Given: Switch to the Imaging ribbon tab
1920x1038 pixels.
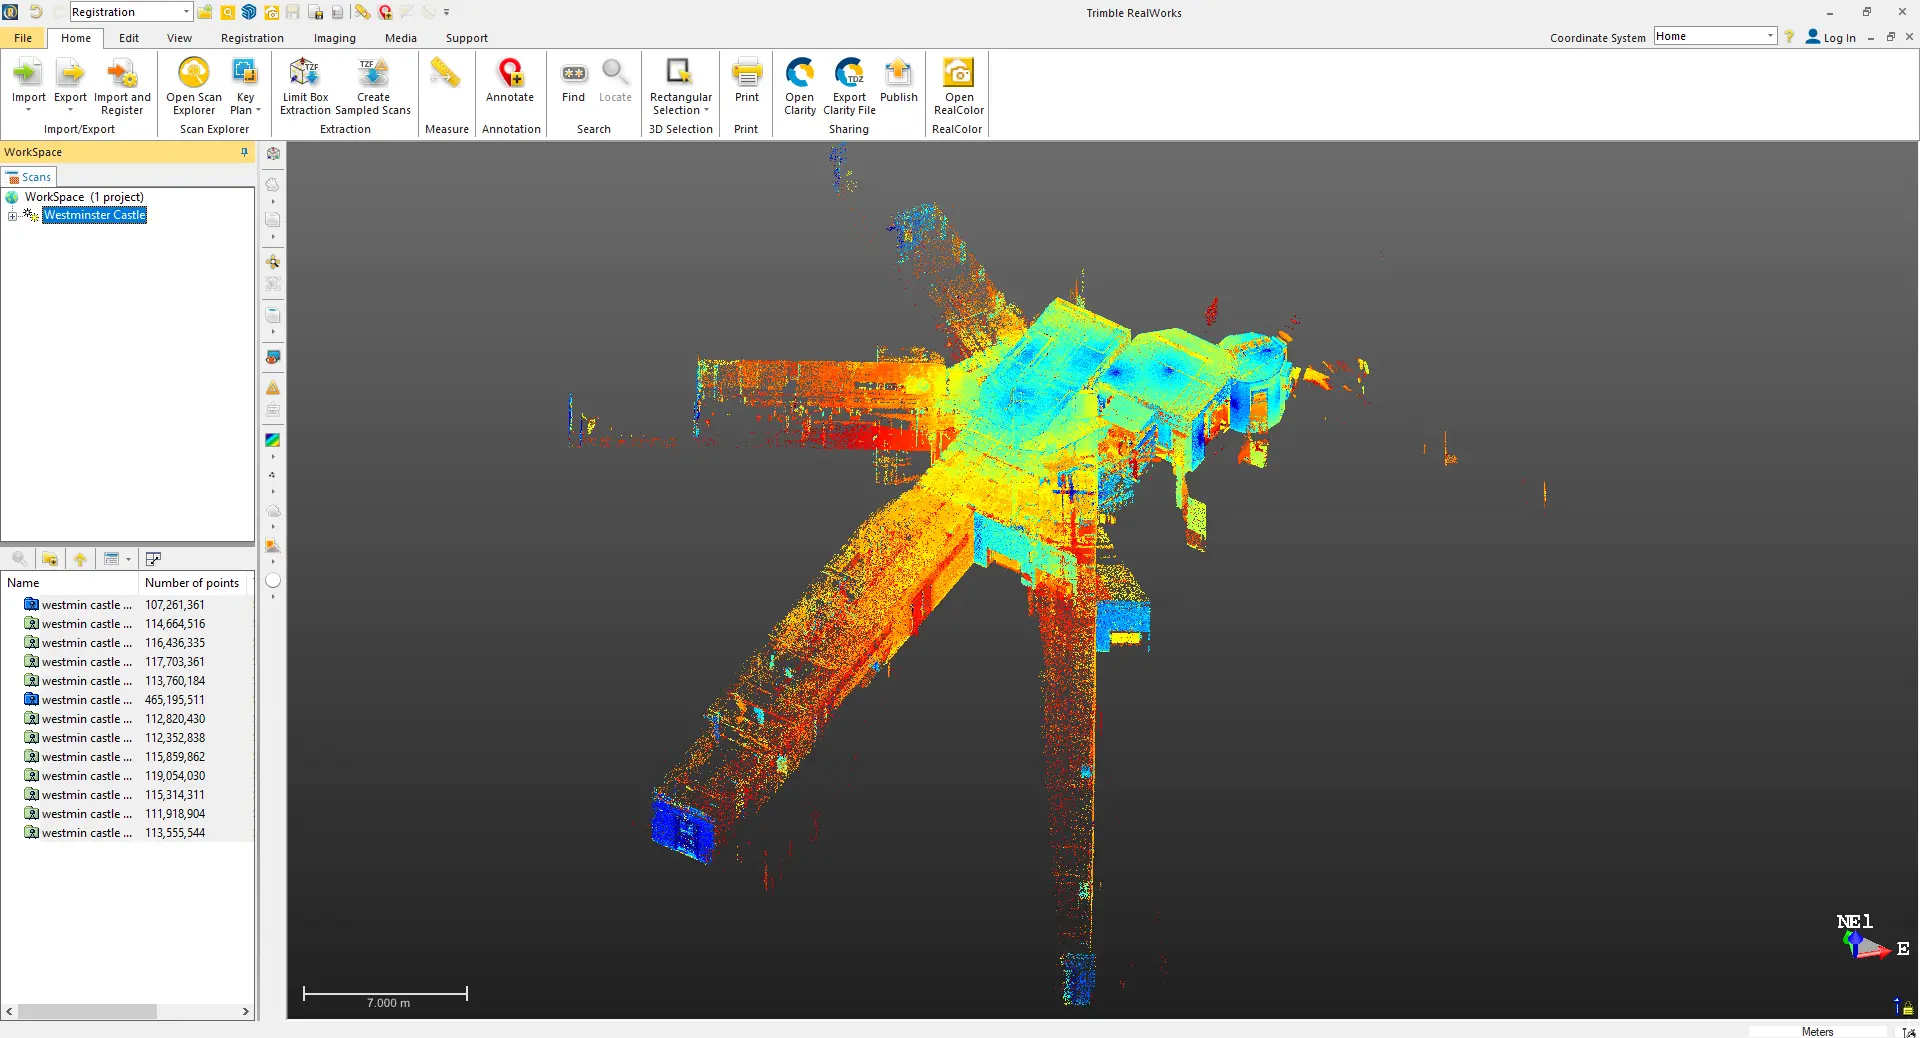Looking at the screenshot, I should 334,38.
